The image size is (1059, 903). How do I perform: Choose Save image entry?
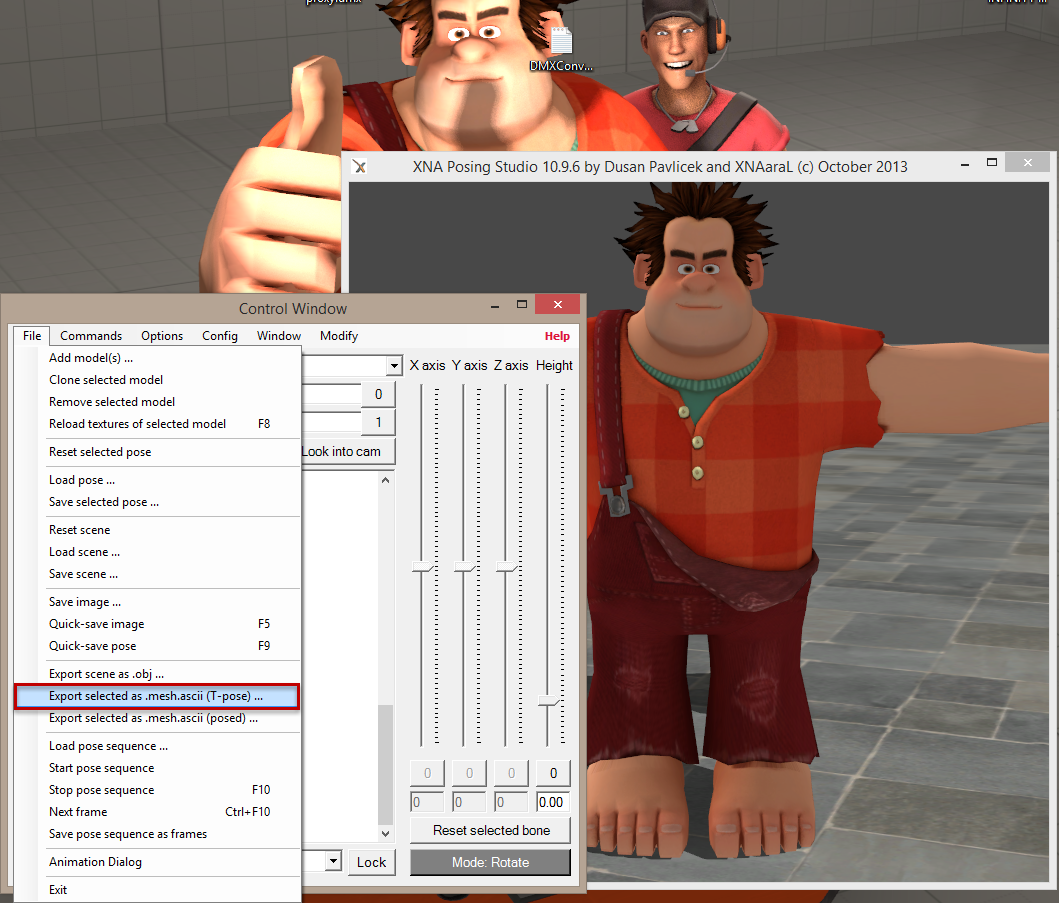click(157, 602)
